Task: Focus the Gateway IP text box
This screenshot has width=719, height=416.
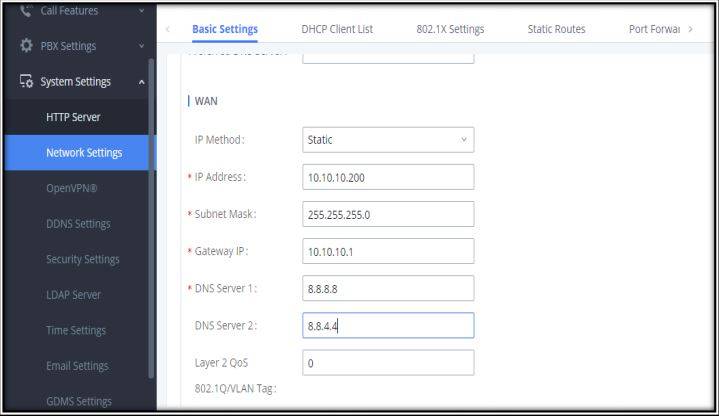Action: click(x=387, y=251)
